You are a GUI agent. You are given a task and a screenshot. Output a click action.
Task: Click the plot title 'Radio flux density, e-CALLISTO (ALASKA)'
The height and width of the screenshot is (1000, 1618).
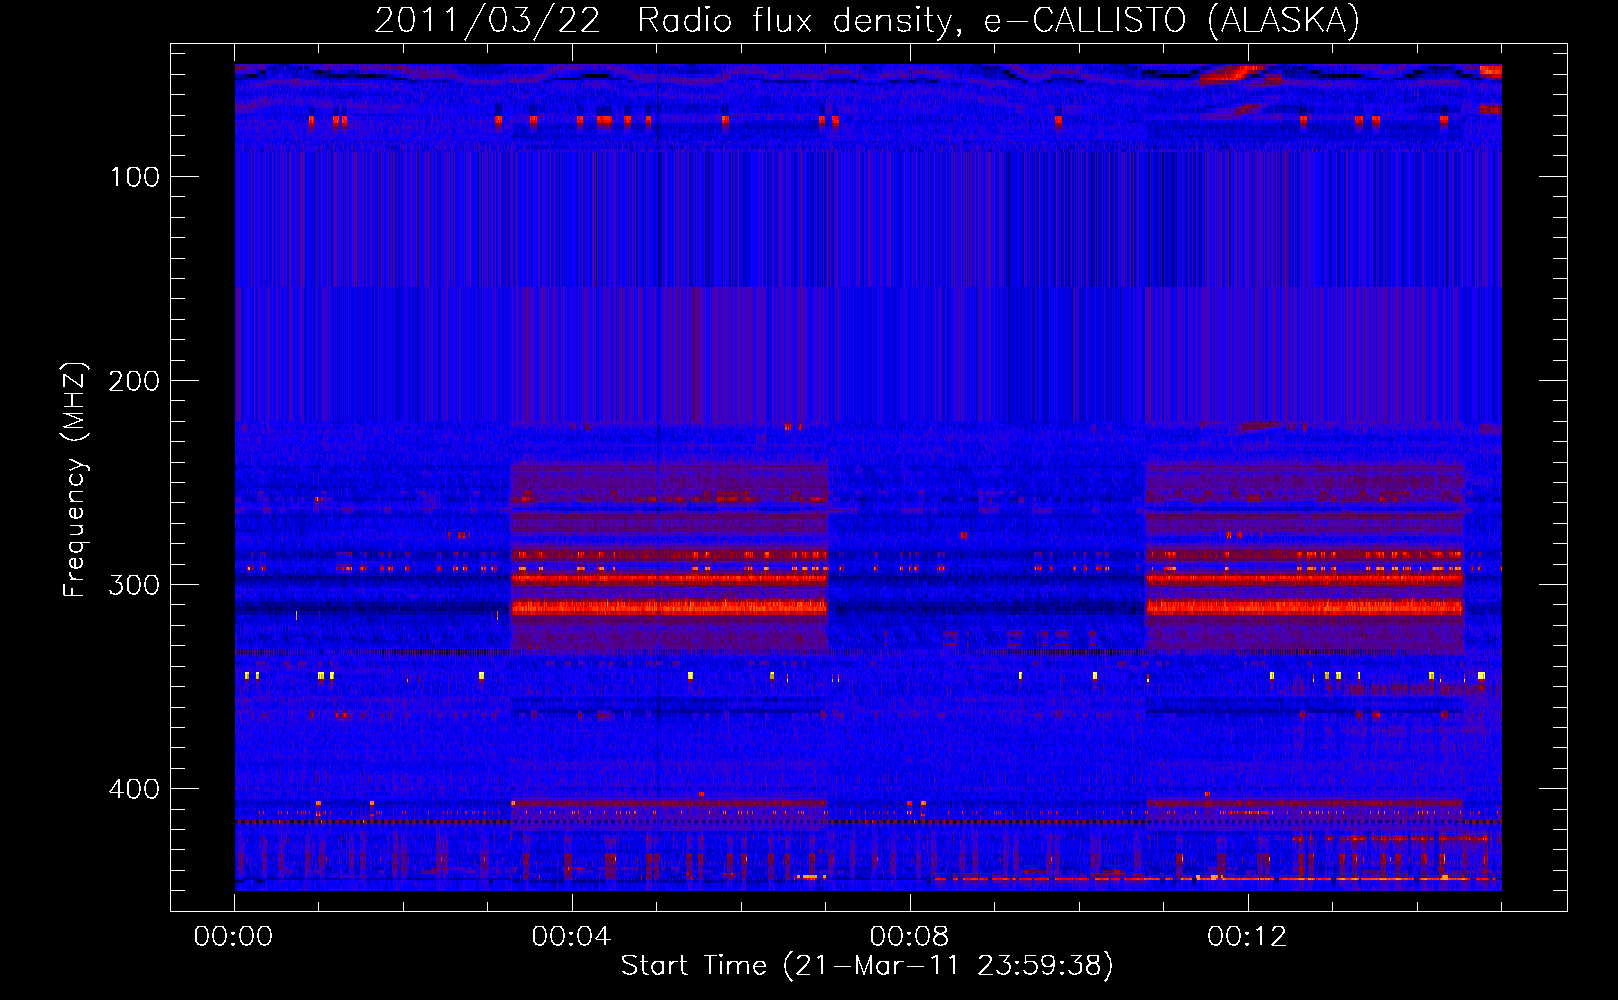click(x=998, y=20)
